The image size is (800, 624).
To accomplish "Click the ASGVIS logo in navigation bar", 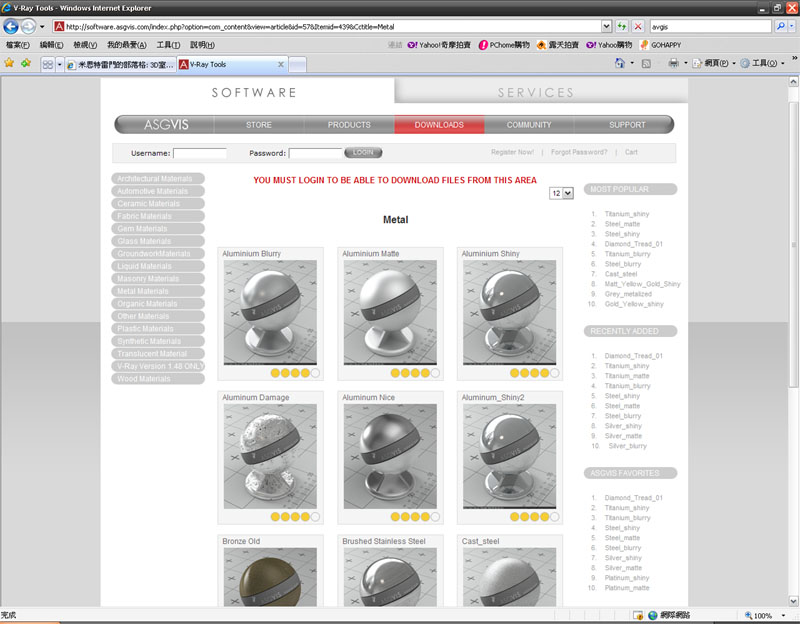I will 166,124.
